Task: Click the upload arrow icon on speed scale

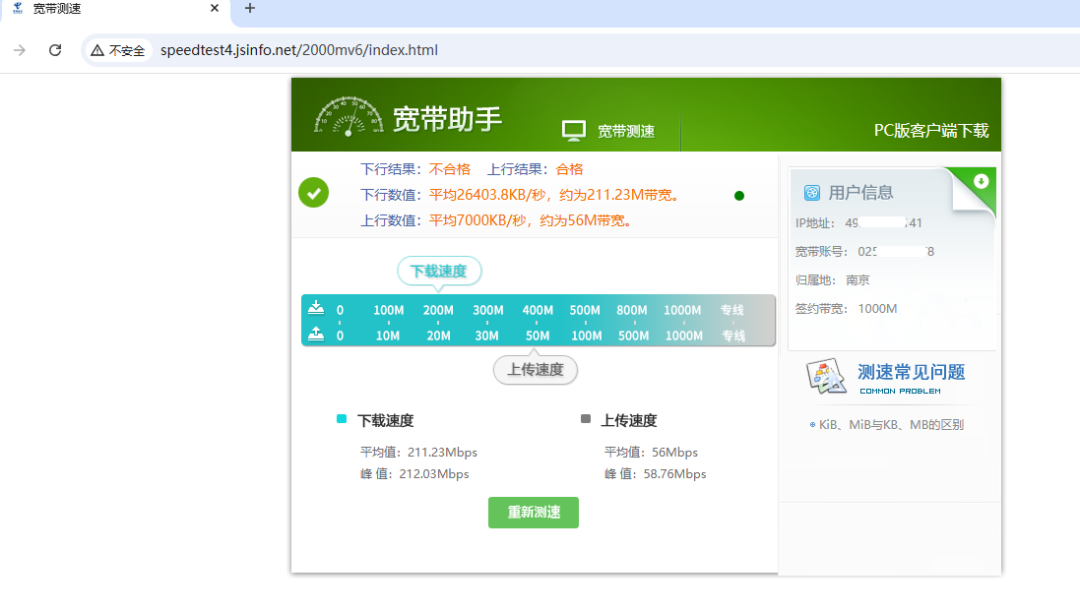Action: [x=316, y=334]
